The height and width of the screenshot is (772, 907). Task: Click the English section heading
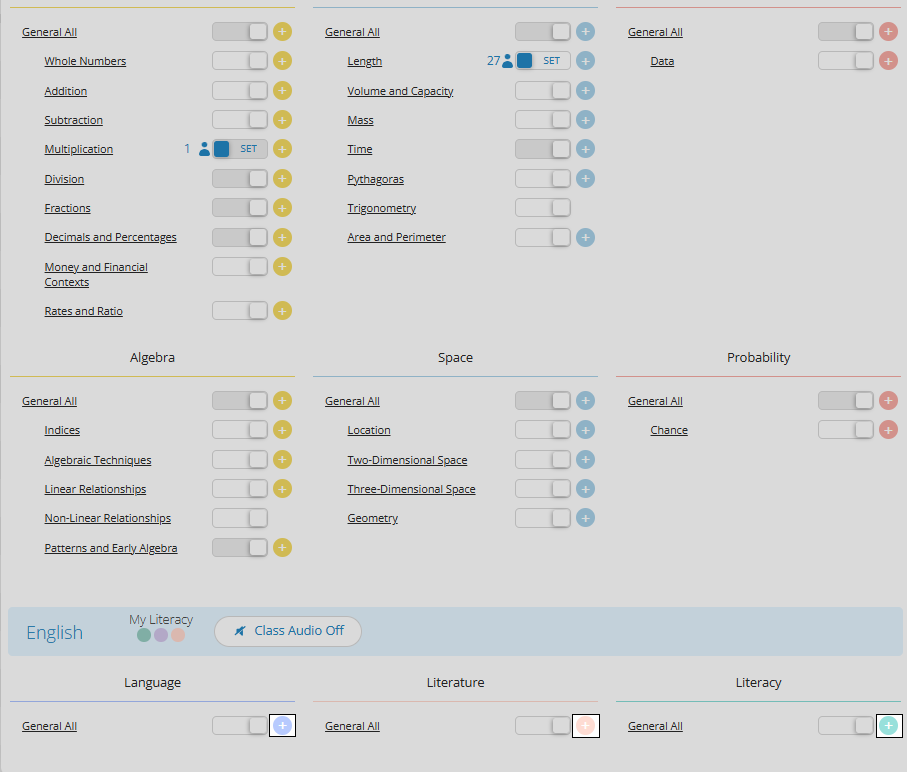pos(54,633)
